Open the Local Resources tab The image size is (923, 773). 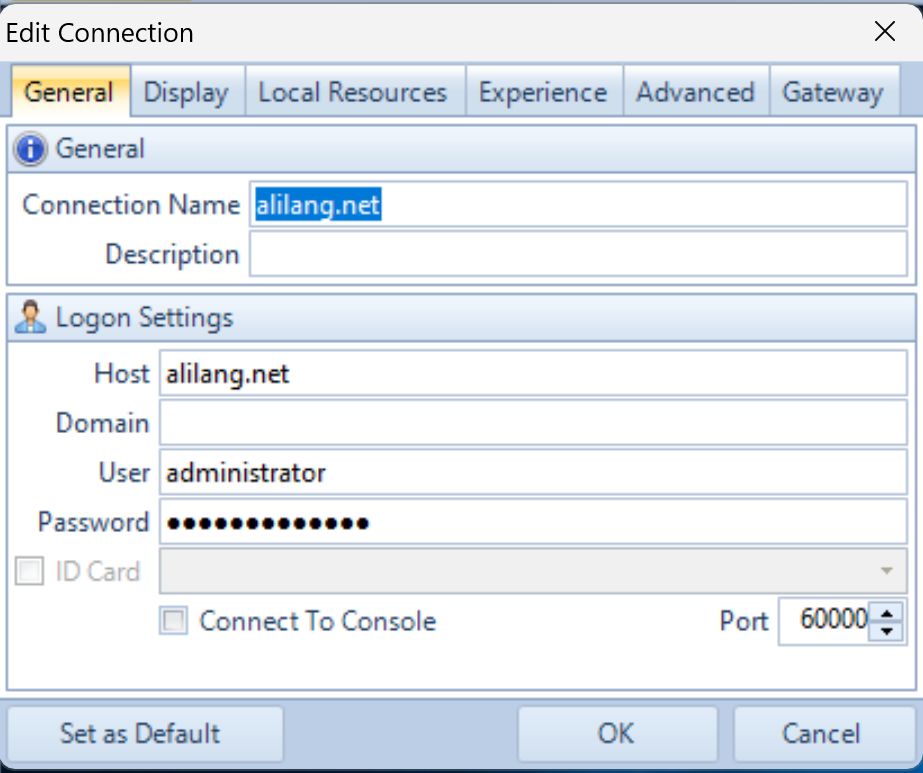tap(352, 93)
